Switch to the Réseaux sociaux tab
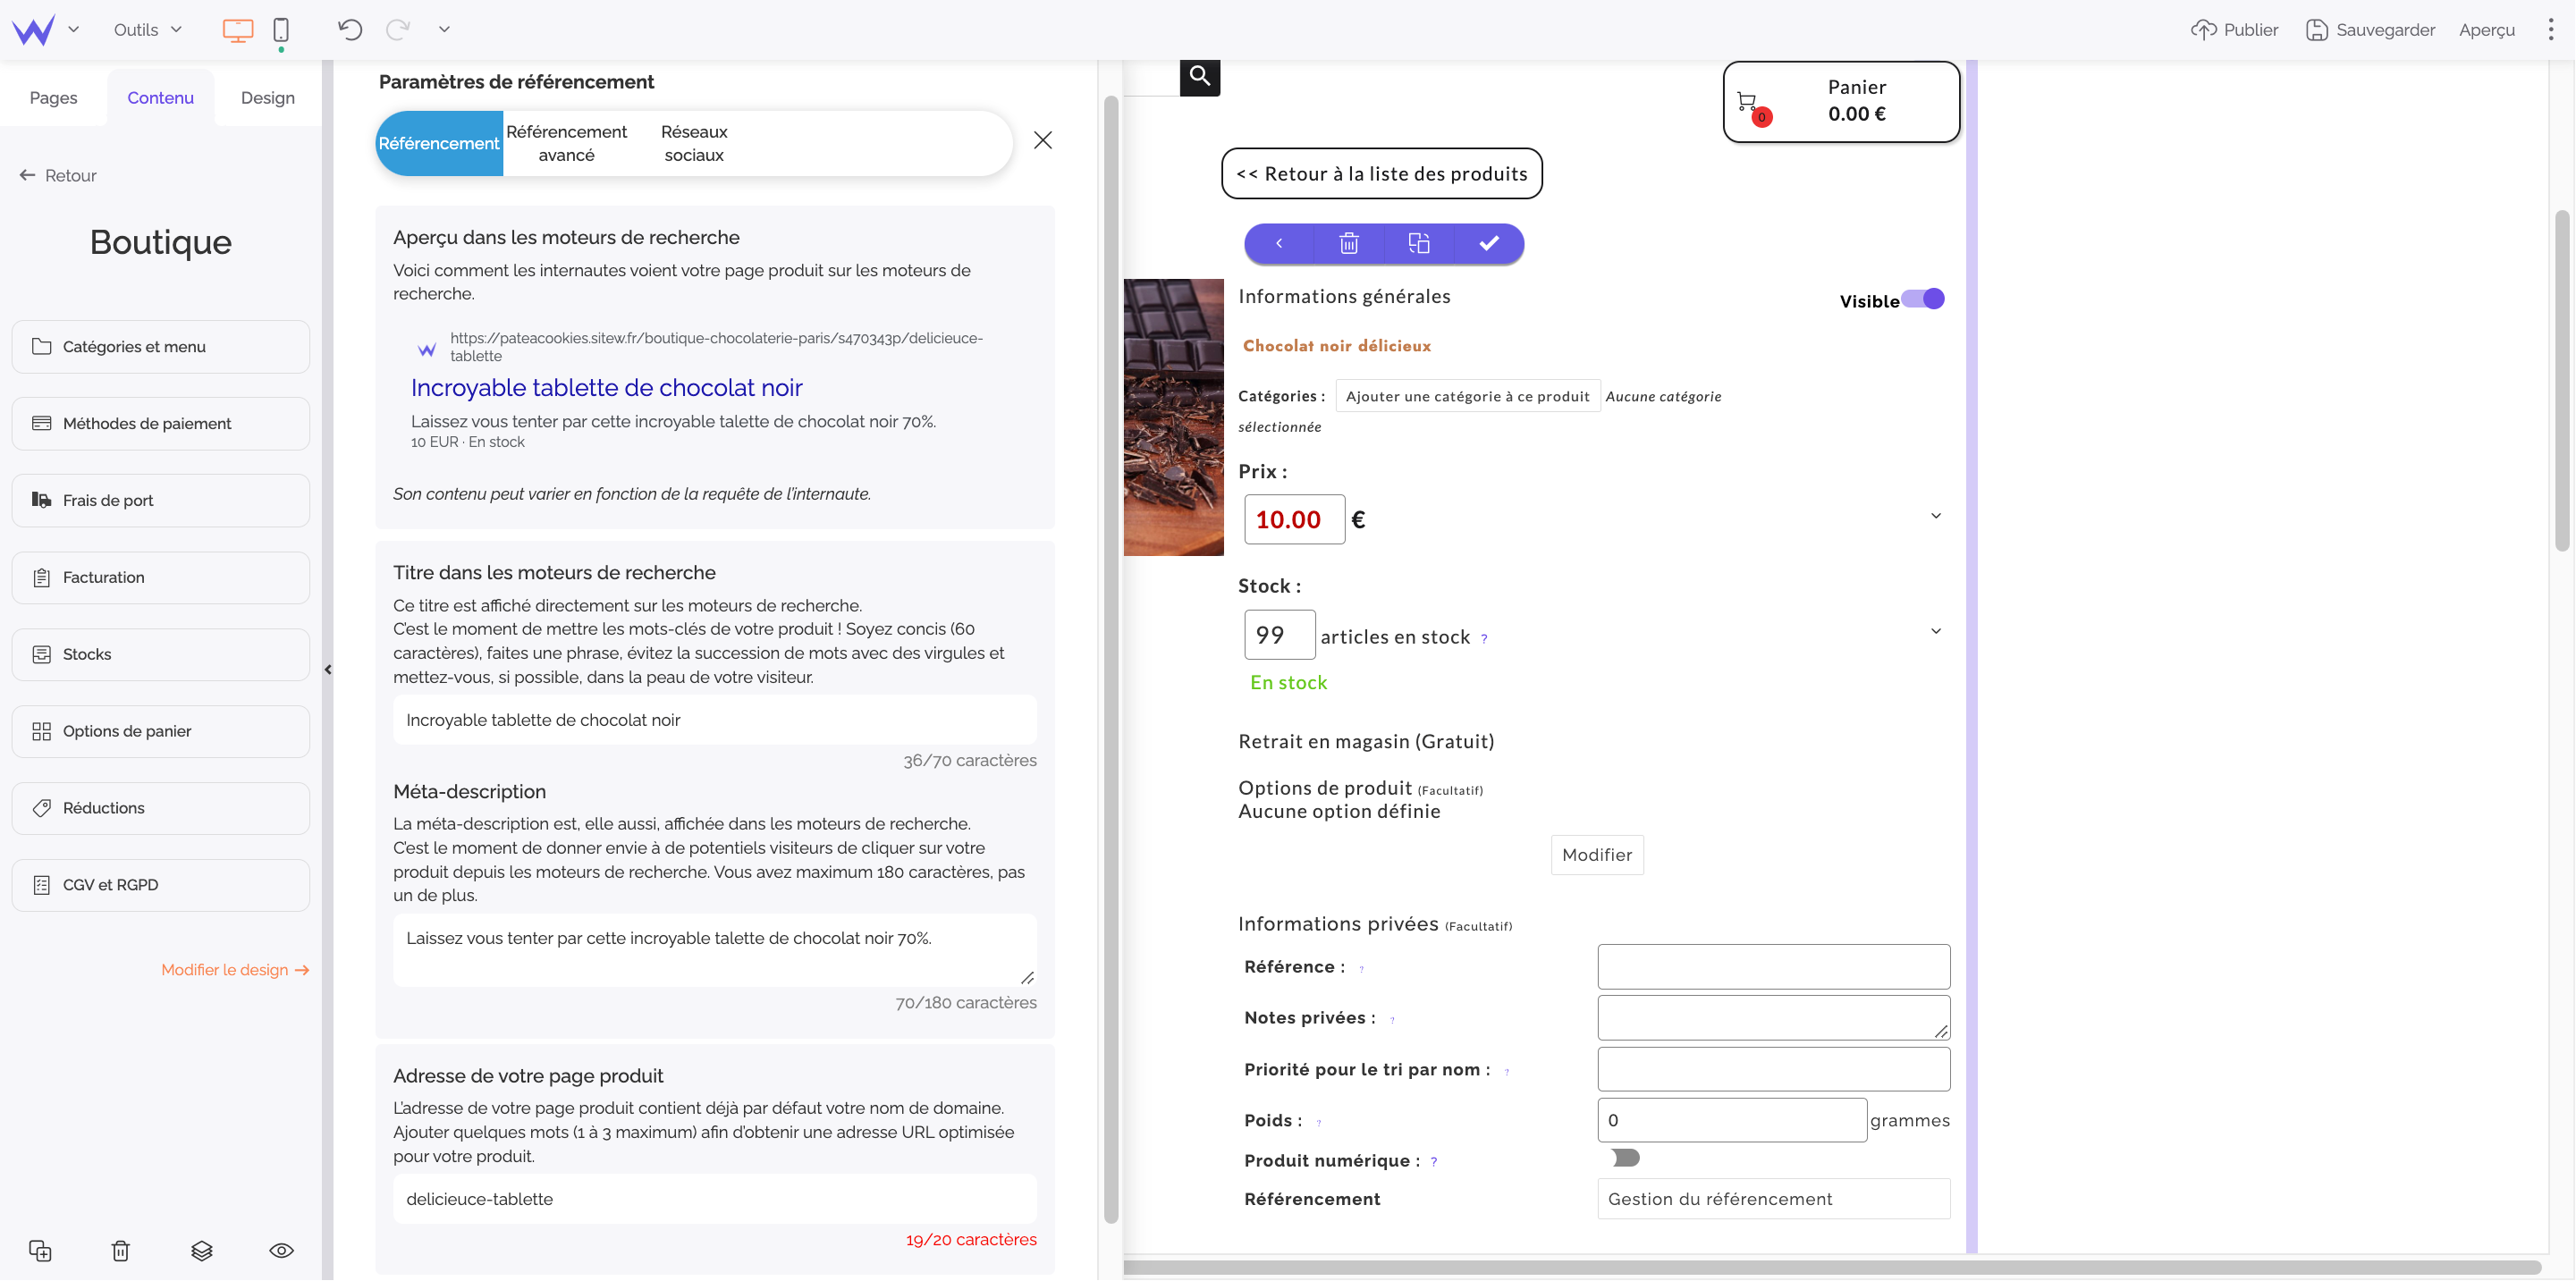 694,143
